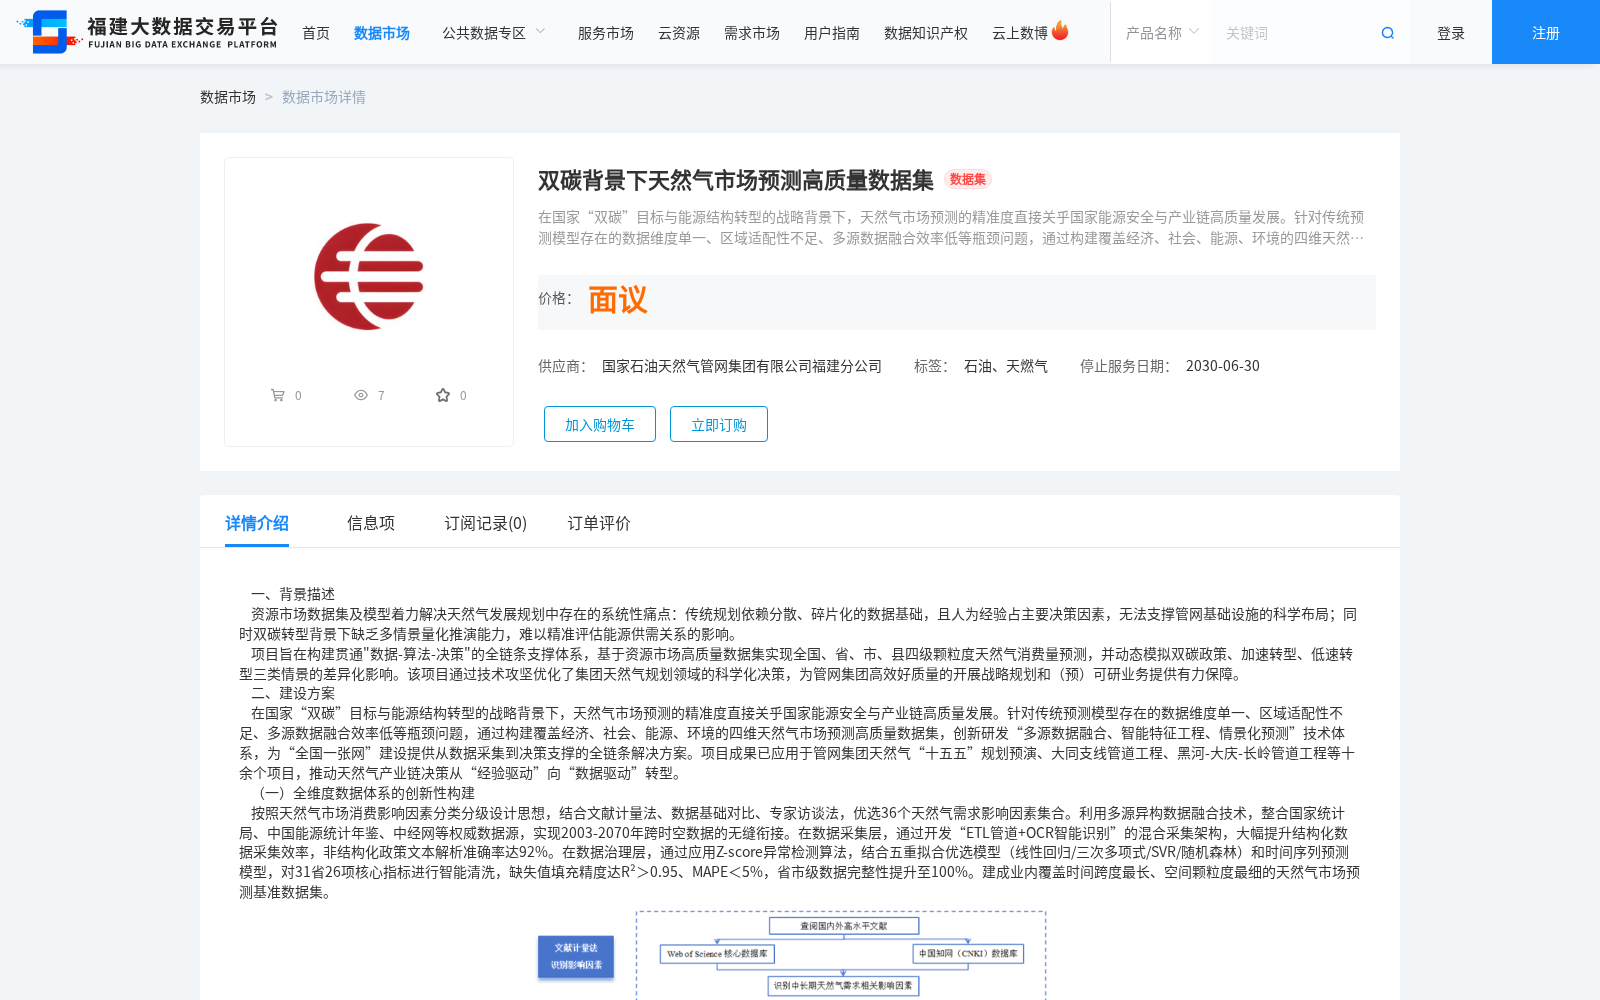Screen dimensions: 1600x1000
Task: Open 数据知识产权 in the top navigation
Action: (x=926, y=33)
